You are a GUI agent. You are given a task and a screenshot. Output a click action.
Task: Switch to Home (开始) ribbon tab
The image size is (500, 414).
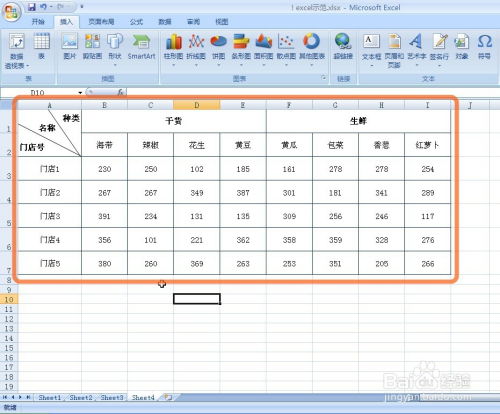click(38, 22)
